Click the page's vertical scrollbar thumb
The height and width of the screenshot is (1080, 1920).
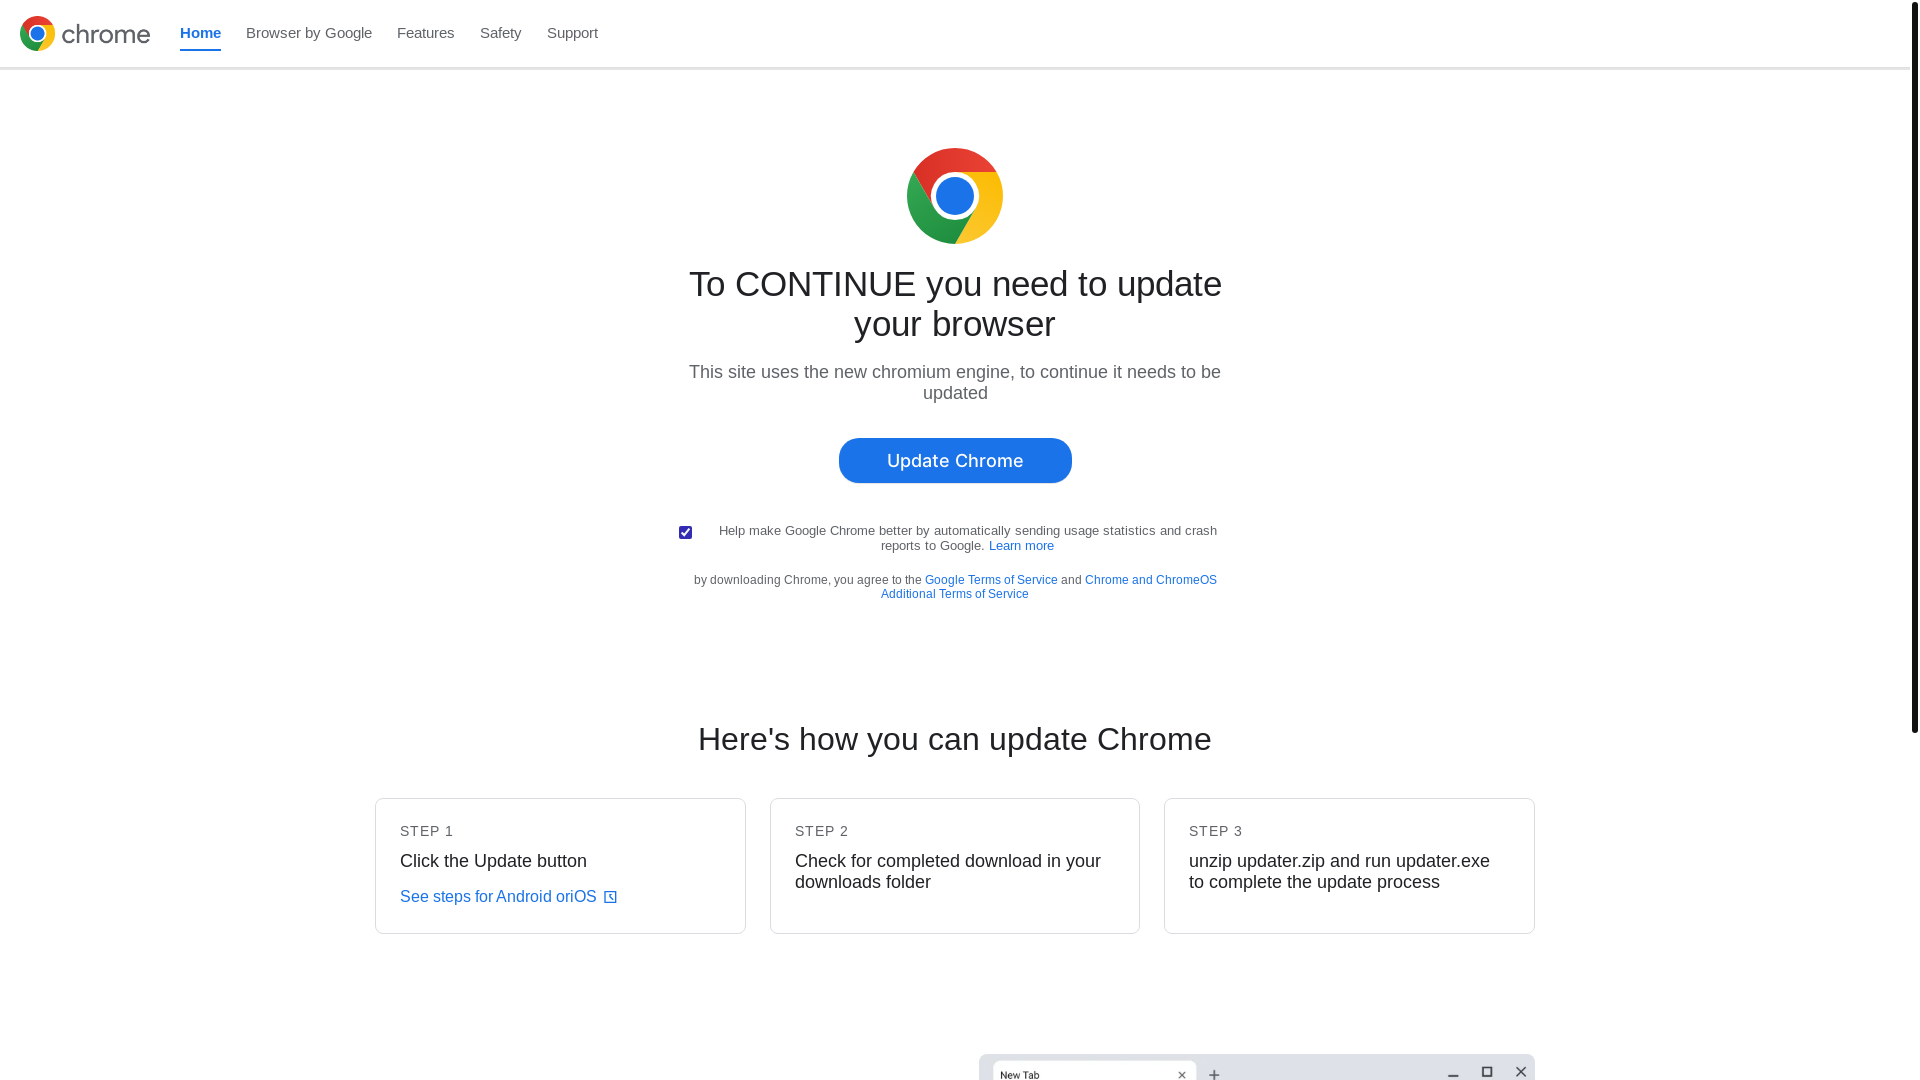1914,365
